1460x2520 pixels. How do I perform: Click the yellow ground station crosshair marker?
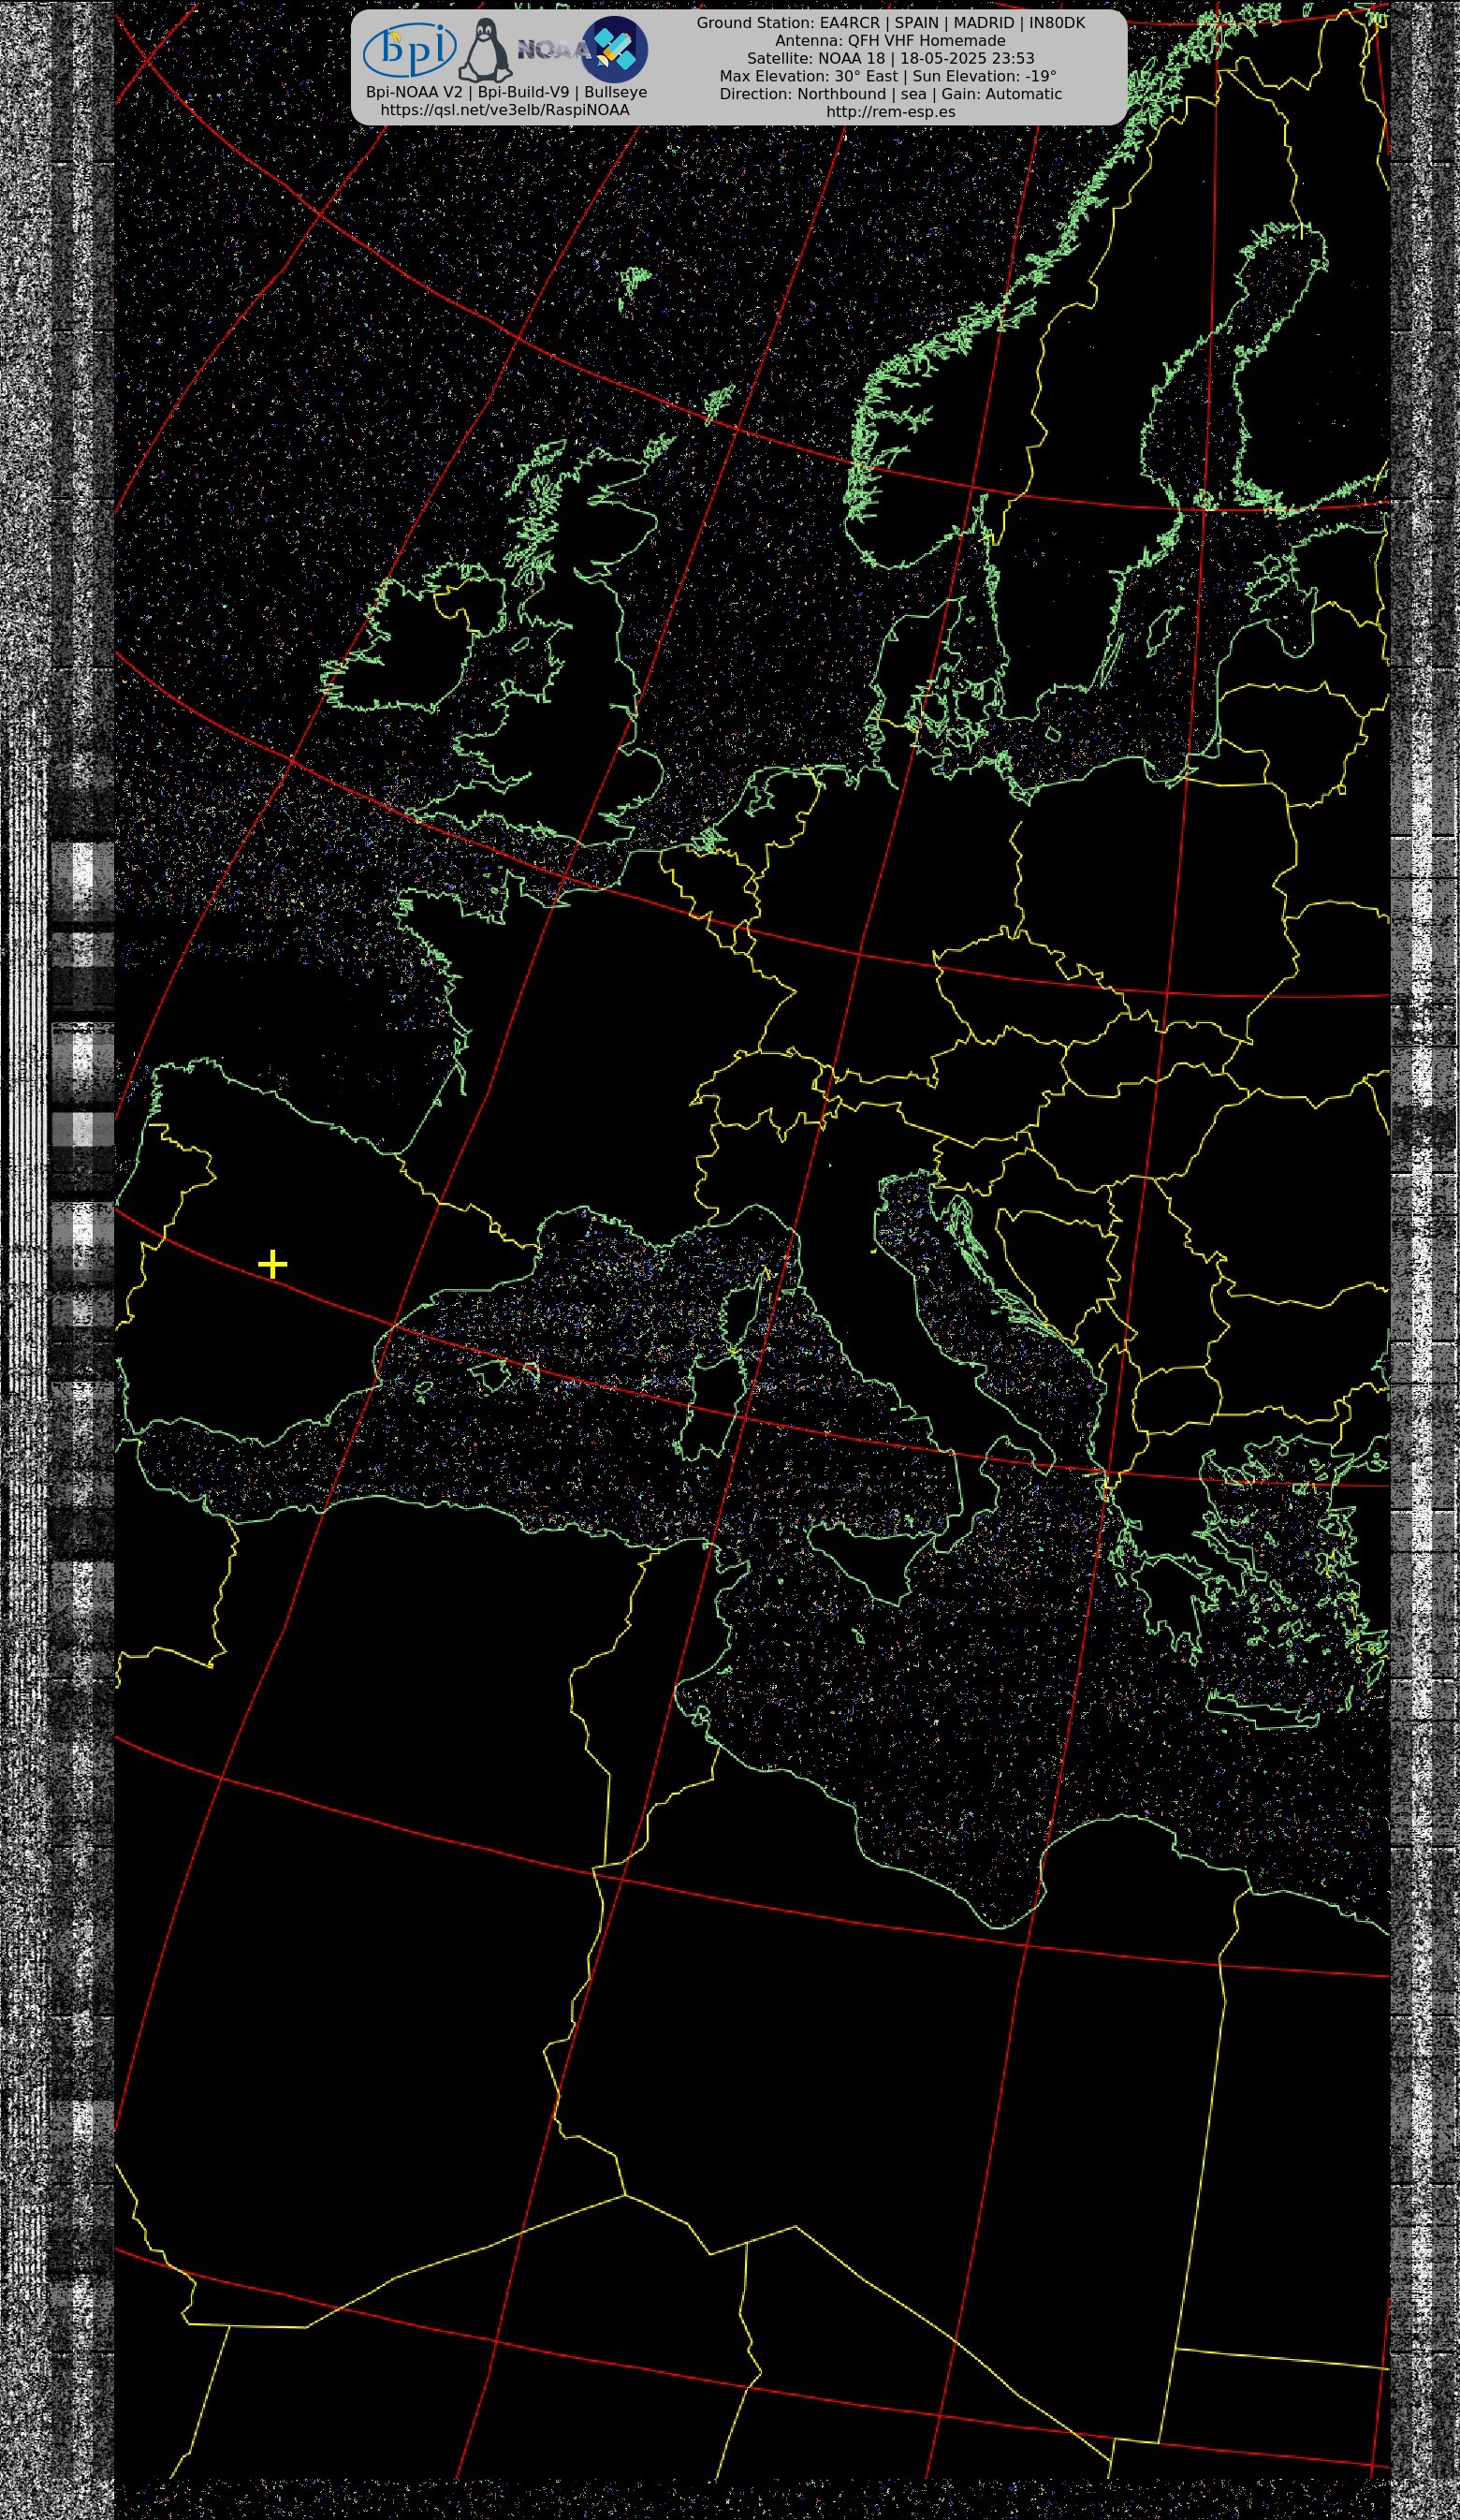click(x=272, y=1265)
